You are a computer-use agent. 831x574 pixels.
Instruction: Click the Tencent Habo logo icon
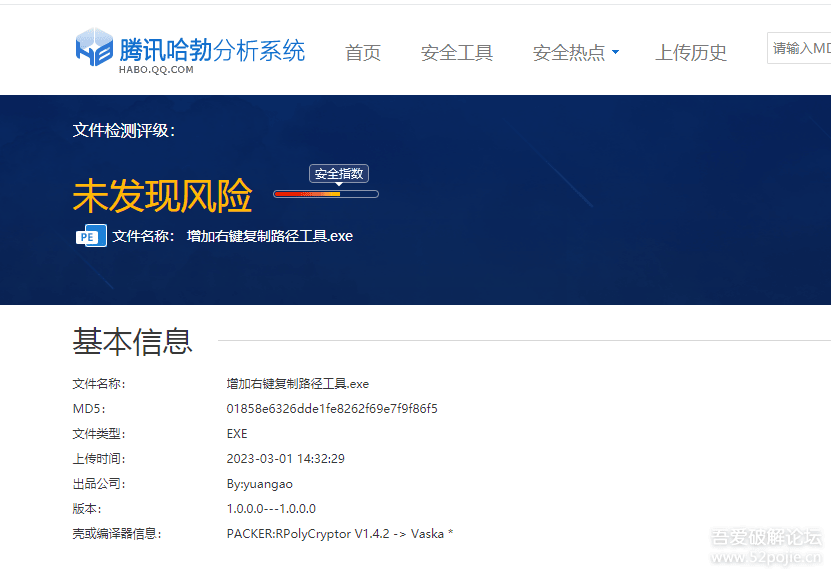point(94,47)
